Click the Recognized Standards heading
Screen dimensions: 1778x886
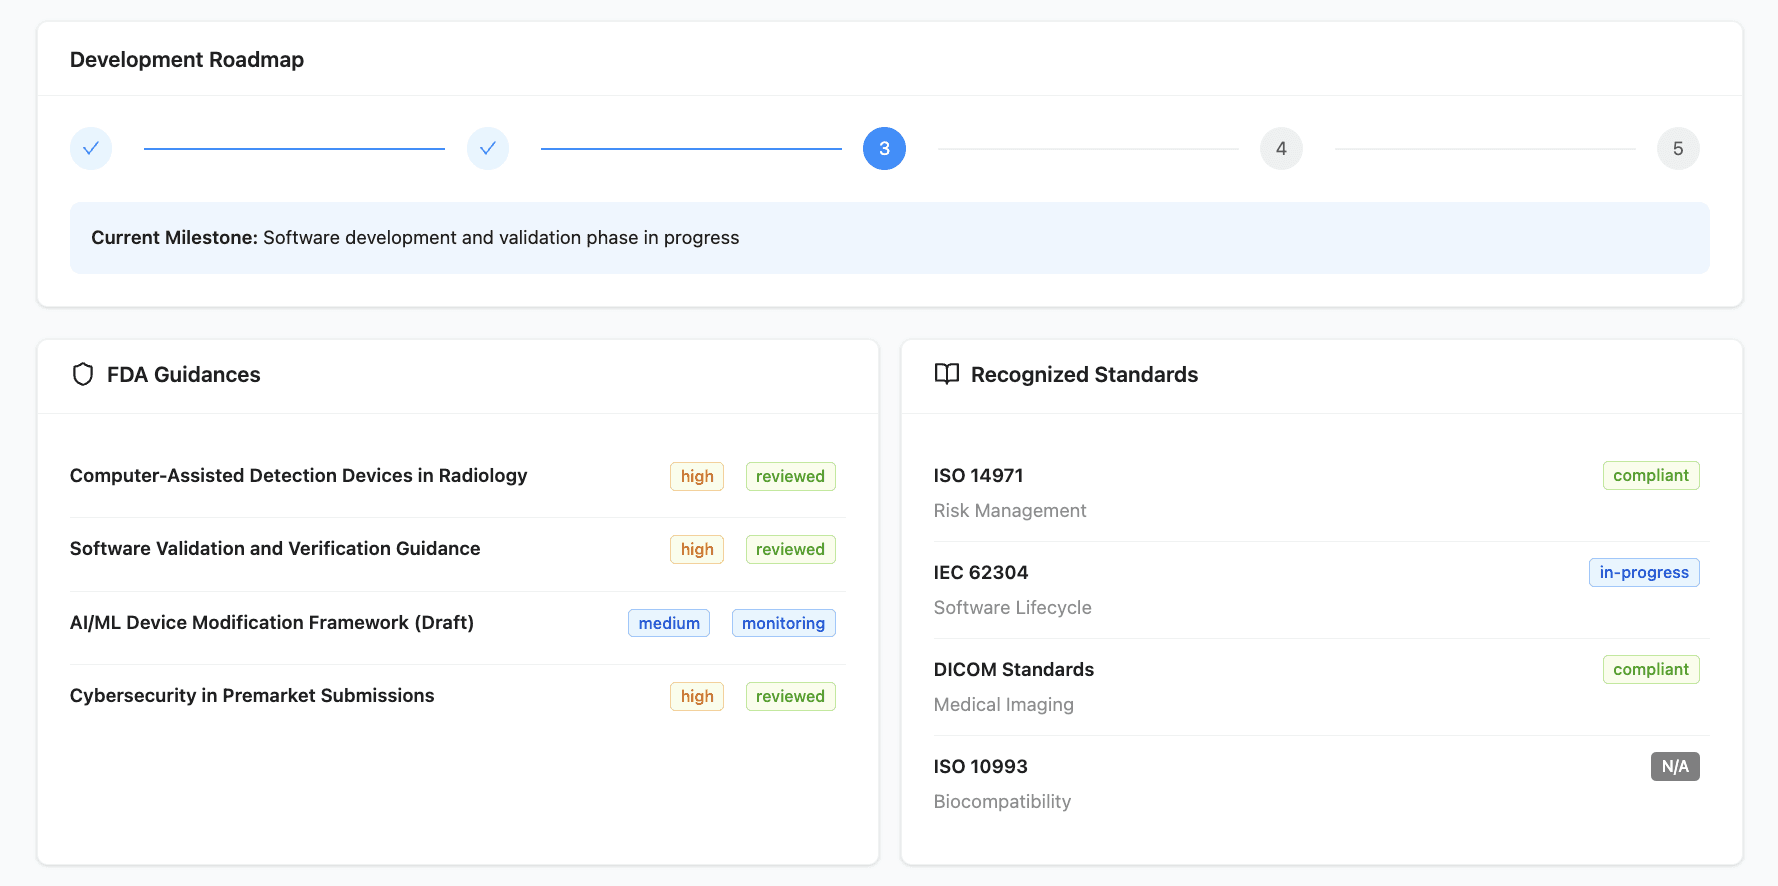pos(1084,375)
